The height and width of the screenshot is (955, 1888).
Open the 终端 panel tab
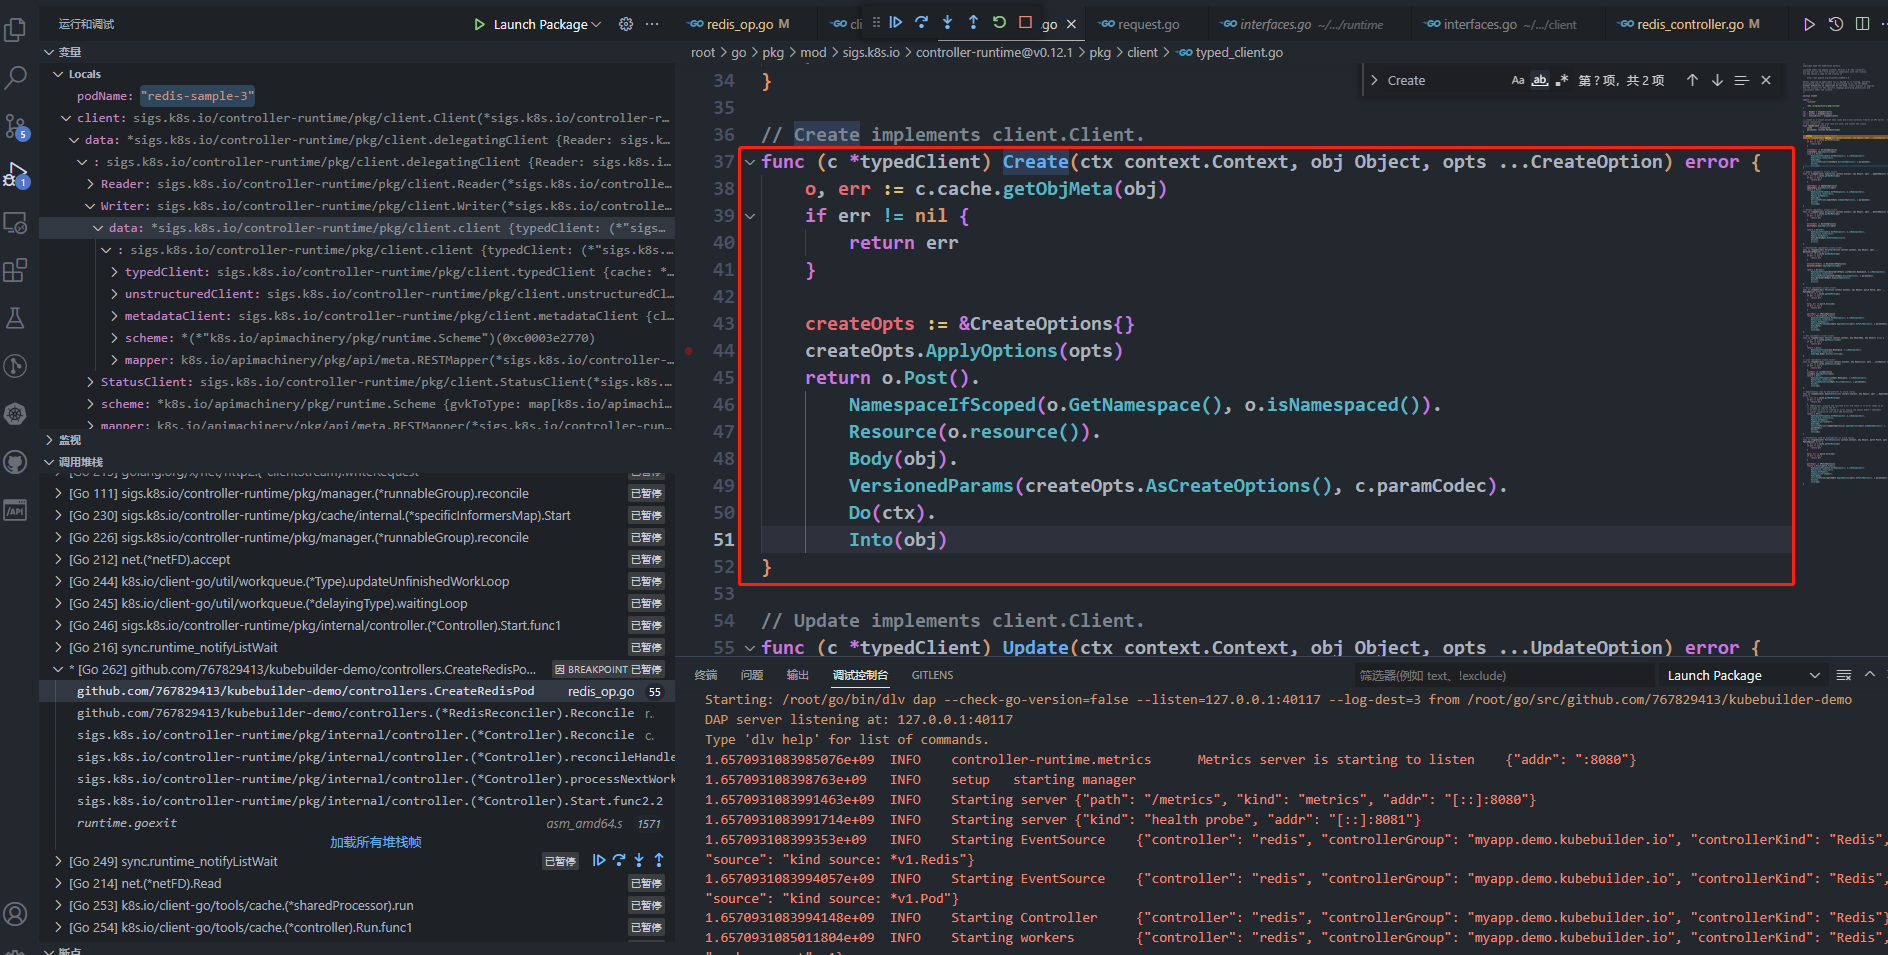click(x=706, y=675)
